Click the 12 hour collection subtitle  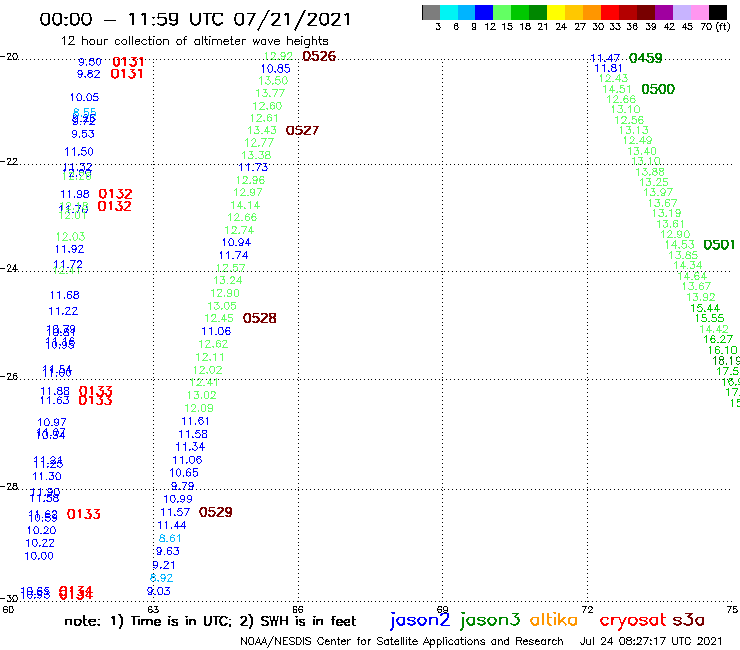pyautogui.click(x=194, y=41)
